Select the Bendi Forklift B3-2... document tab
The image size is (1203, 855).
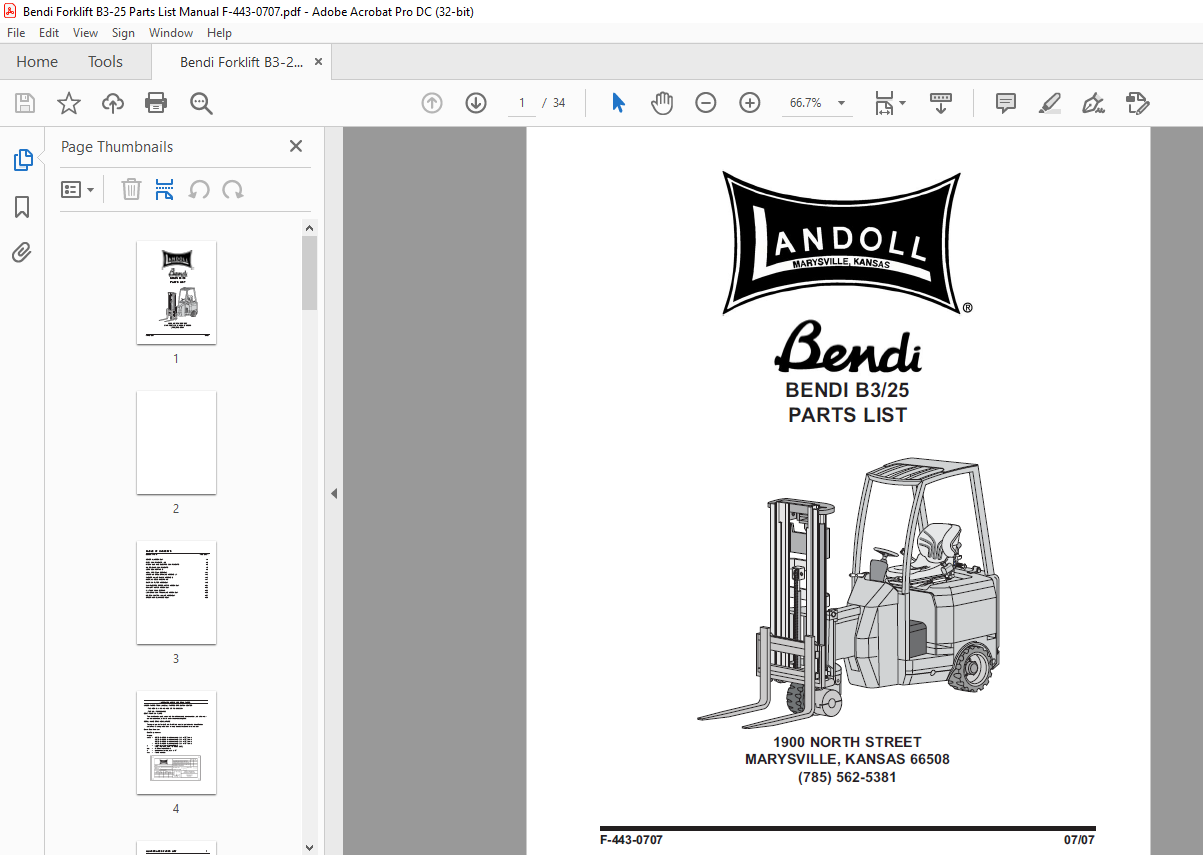(x=241, y=62)
